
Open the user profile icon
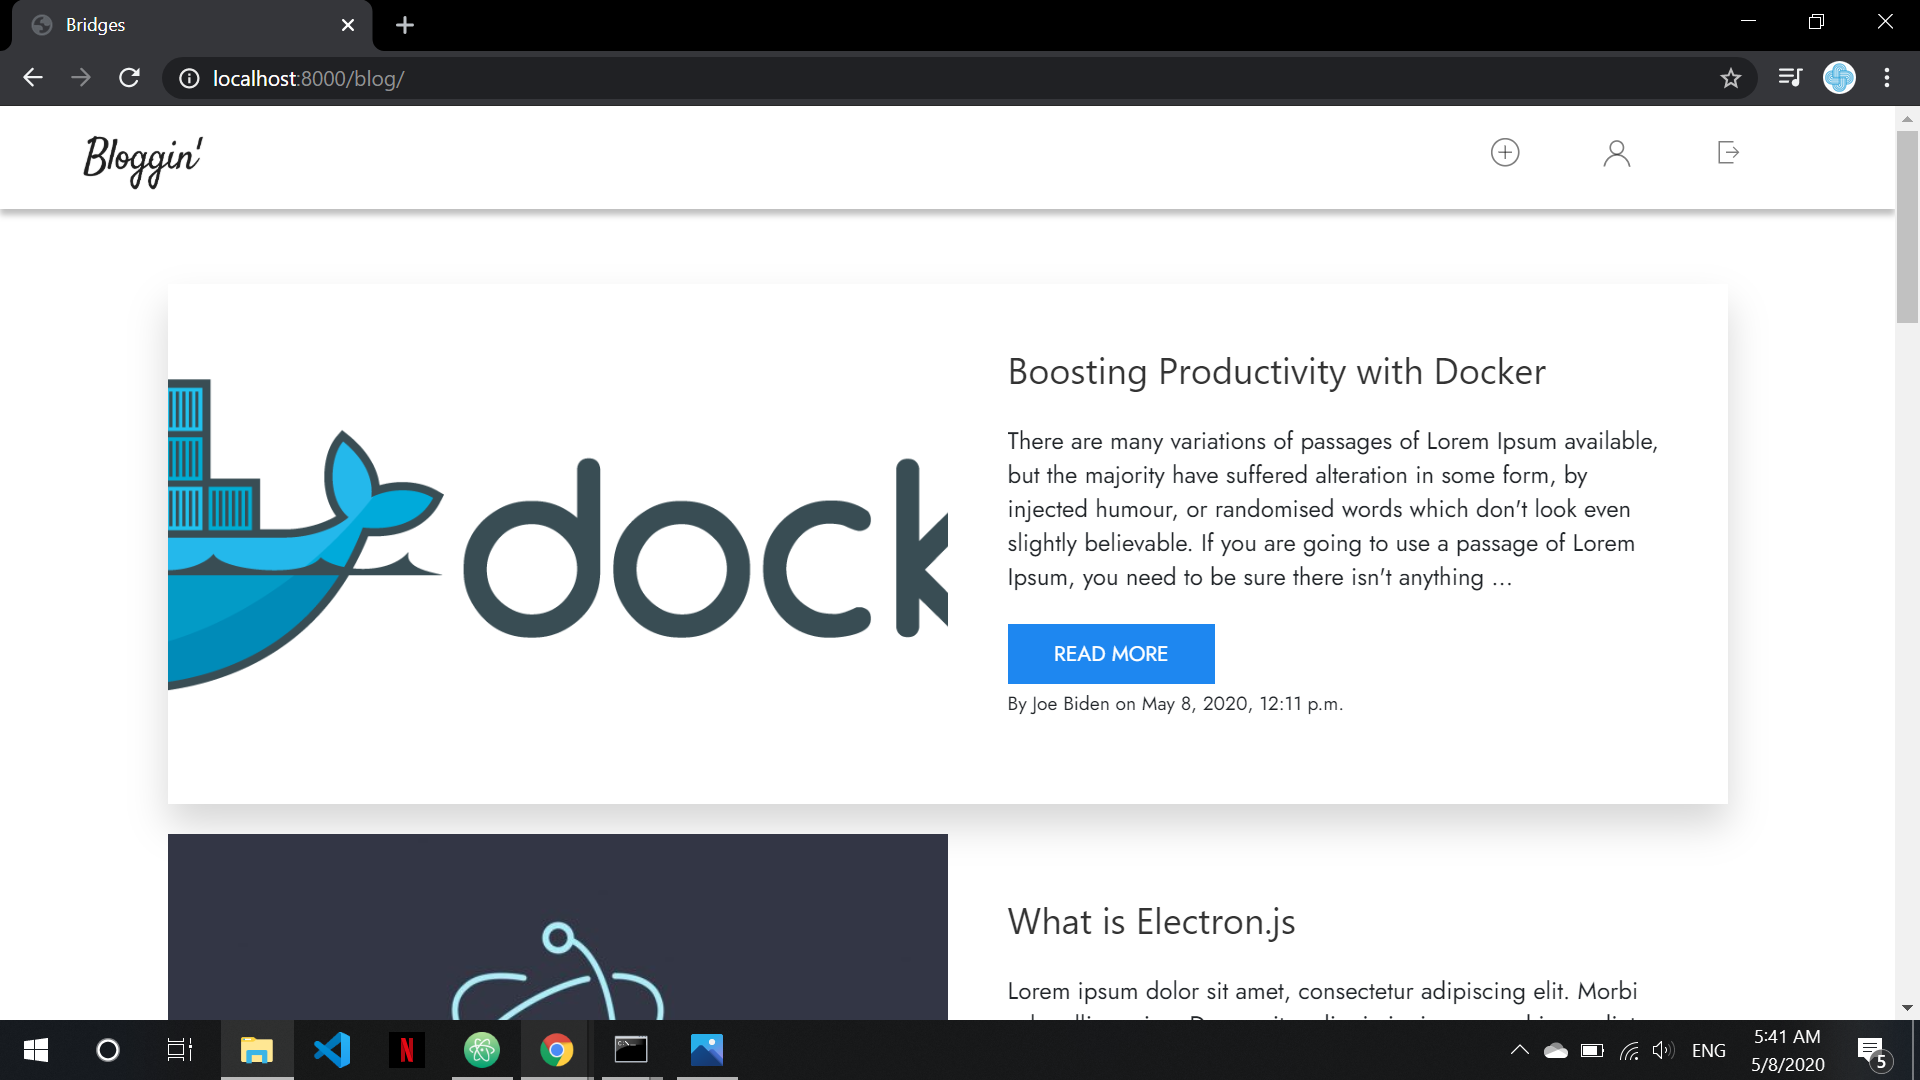pyautogui.click(x=1616, y=153)
